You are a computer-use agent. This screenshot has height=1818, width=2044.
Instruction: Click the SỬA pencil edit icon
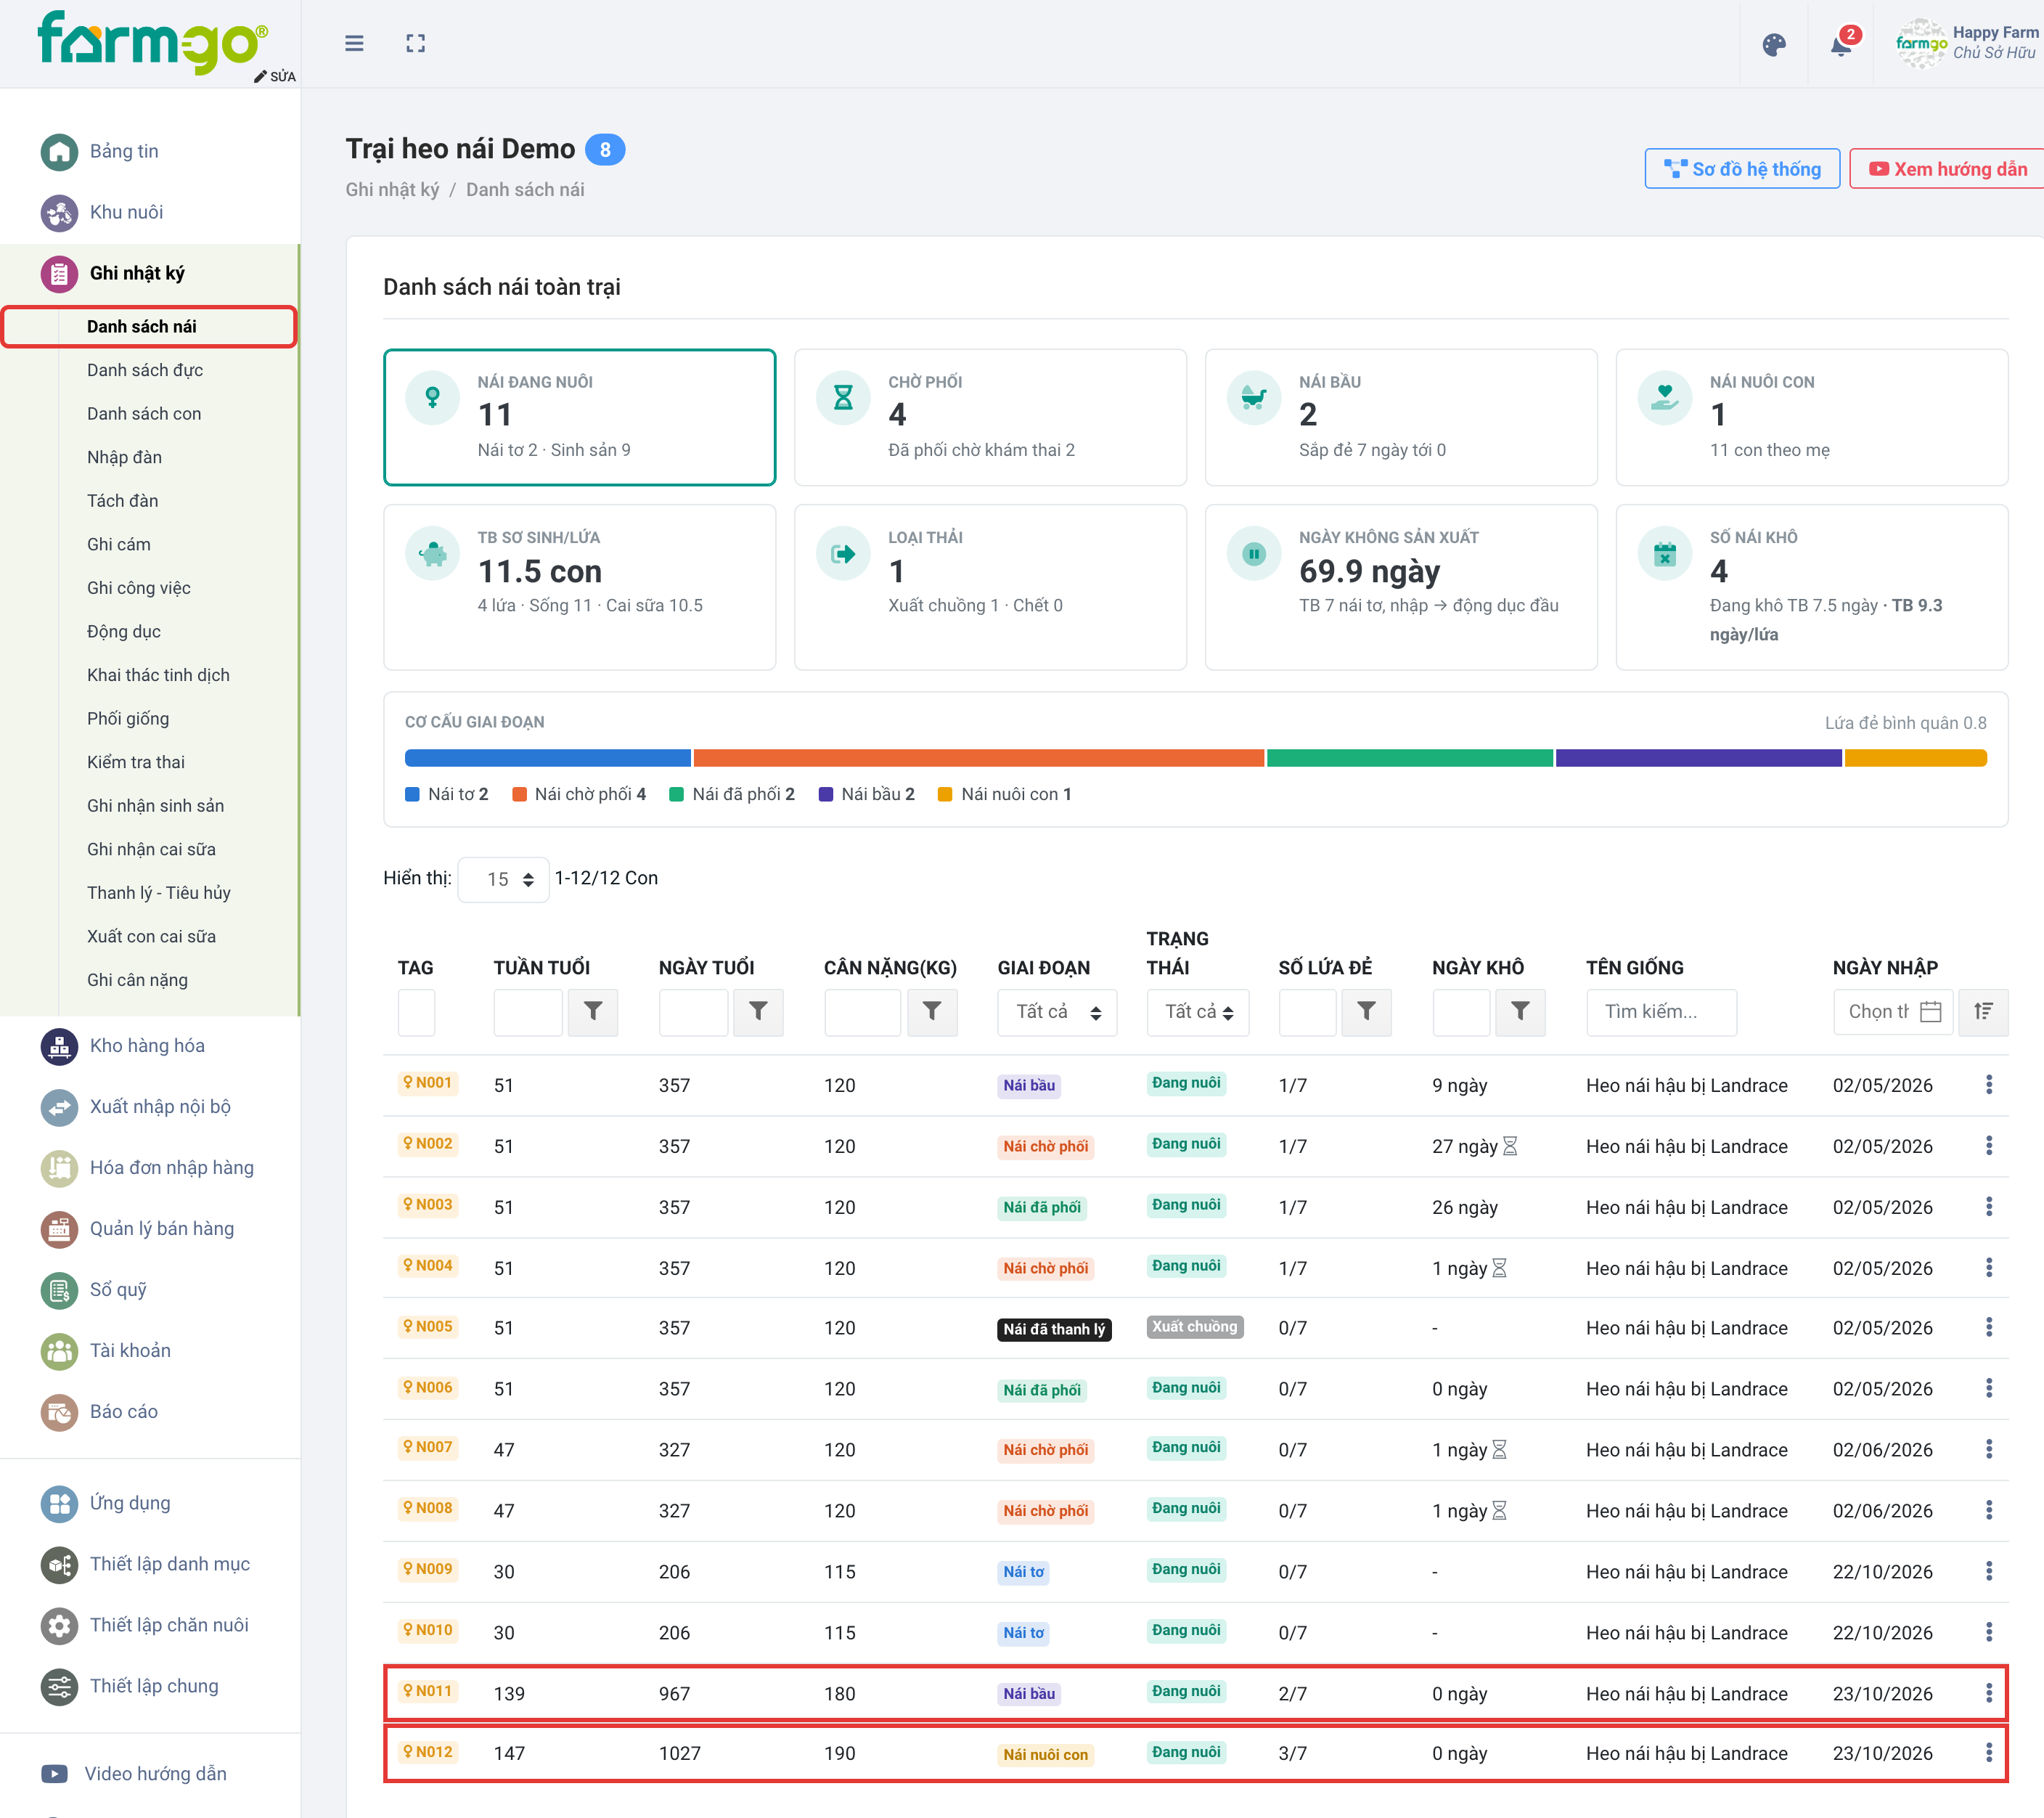[x=275, y=76]
